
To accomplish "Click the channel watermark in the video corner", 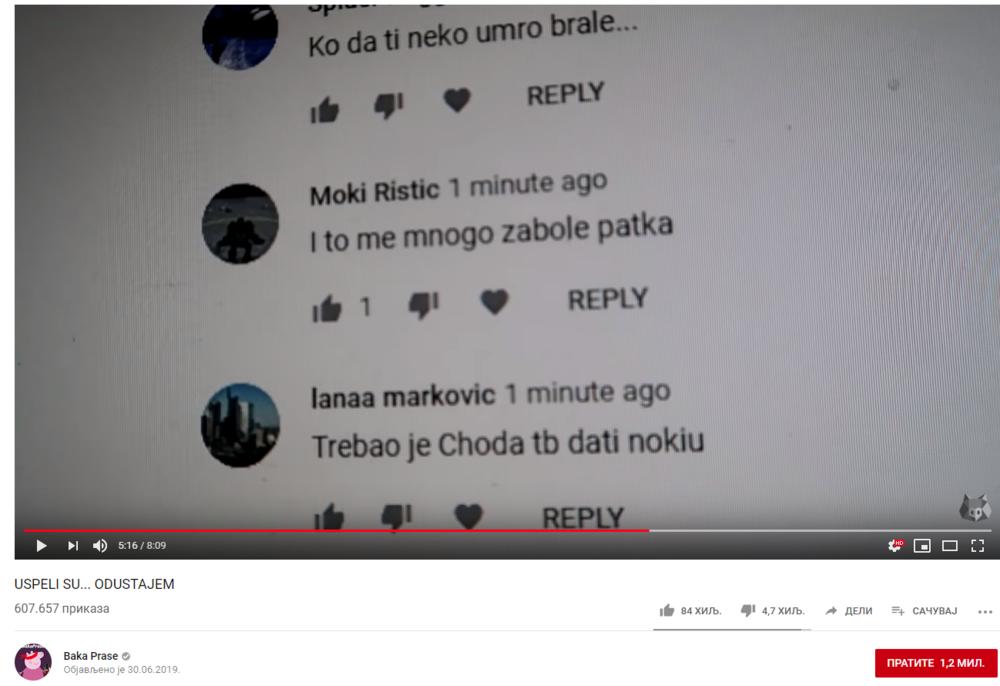I will click(974, 507).
